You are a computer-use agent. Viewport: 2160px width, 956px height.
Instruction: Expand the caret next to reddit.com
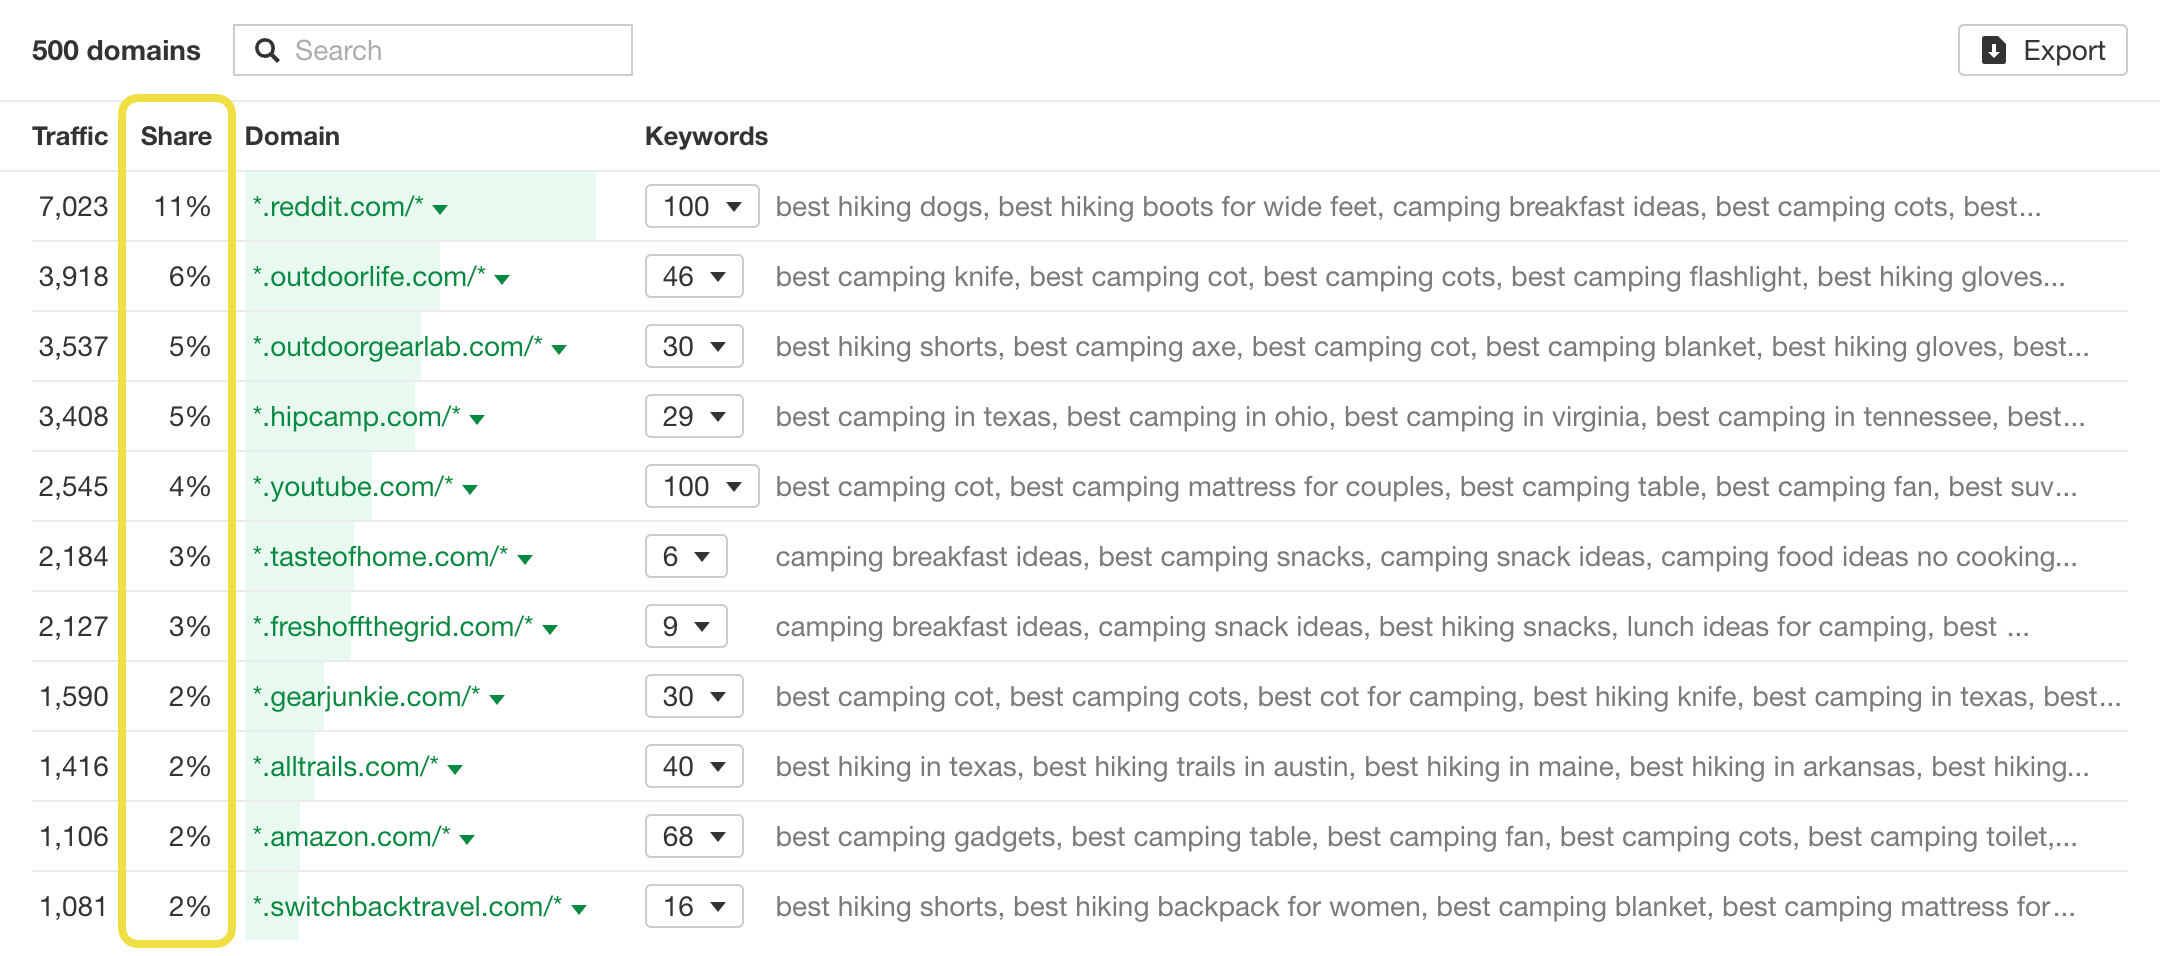(440, 209)
